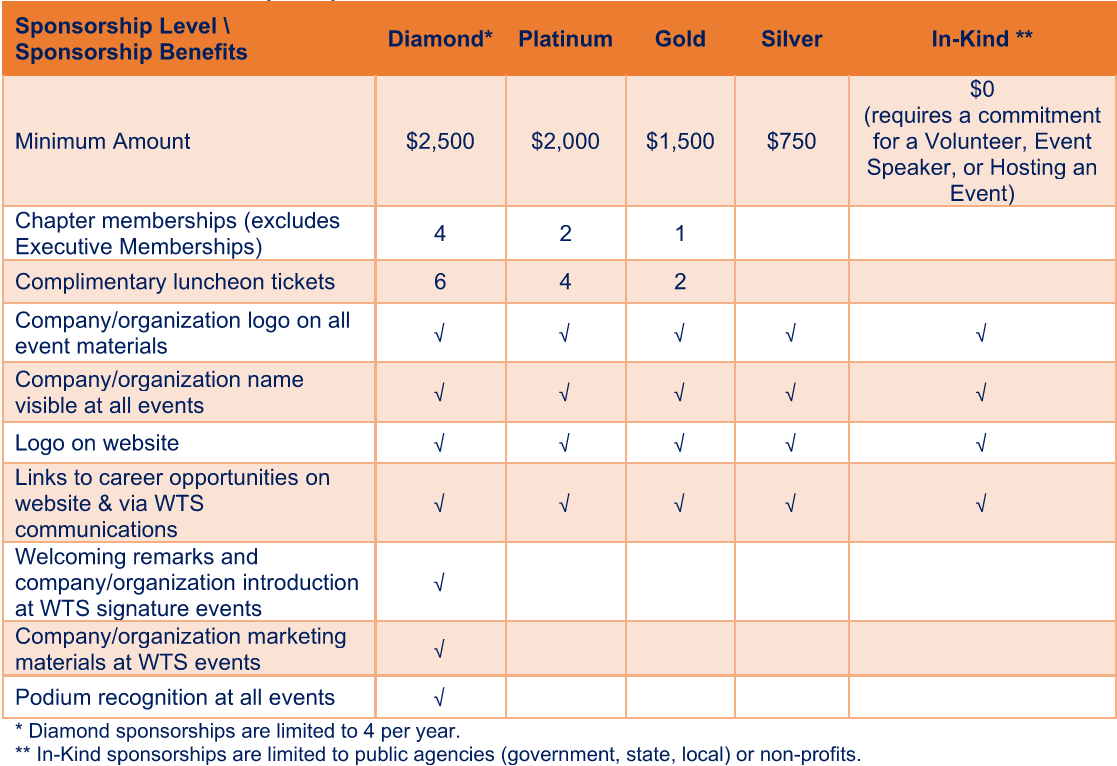Image resolution: width=1117 pixels, height=766 pixels.
Task: Click Diamond's checkmark for Welcoming remarks row
Action: (x=440, y=583)
